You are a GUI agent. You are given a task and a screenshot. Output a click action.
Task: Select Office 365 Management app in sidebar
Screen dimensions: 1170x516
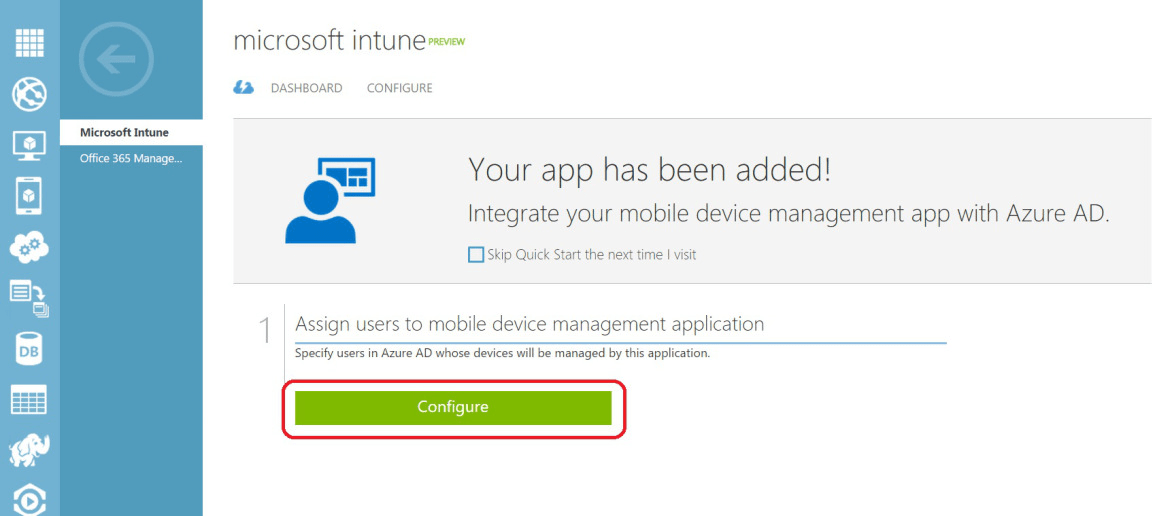coord(131,158)
